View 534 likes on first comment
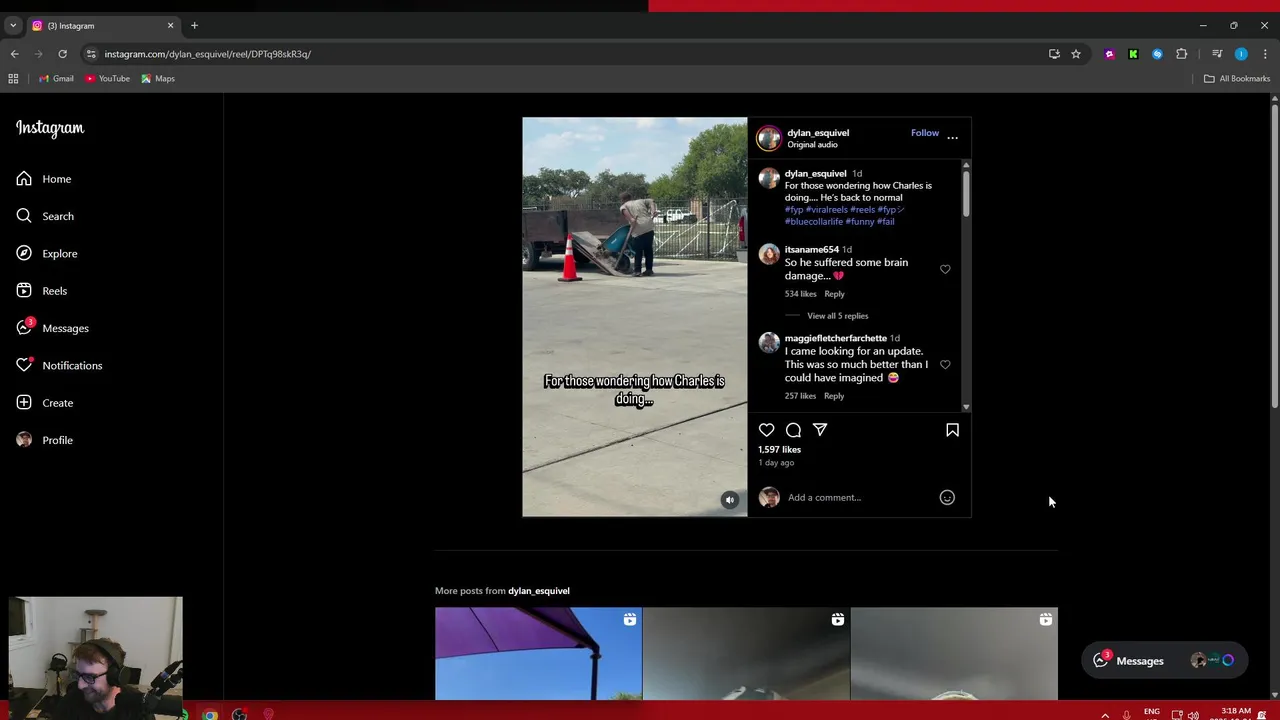The height and width of the screenshot is (720, 1280). (800, 294)
